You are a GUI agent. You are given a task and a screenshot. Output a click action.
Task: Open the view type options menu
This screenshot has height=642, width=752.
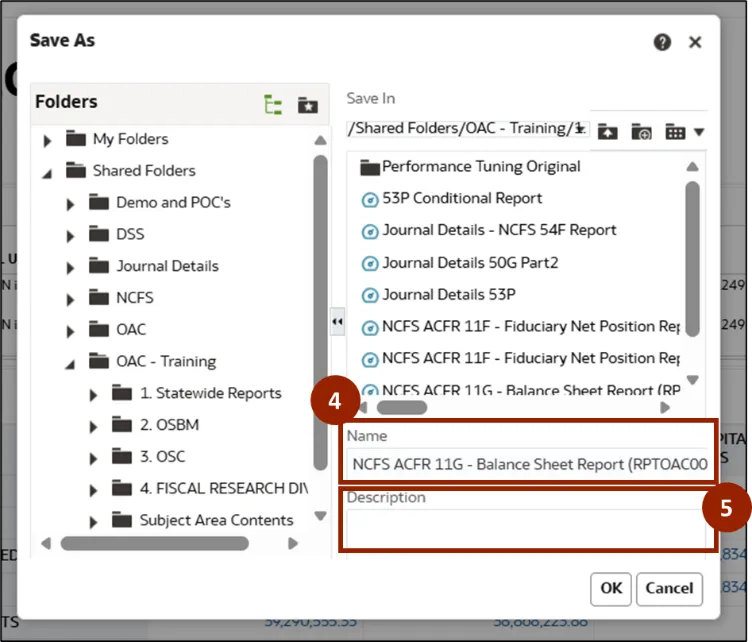point(684,132)
